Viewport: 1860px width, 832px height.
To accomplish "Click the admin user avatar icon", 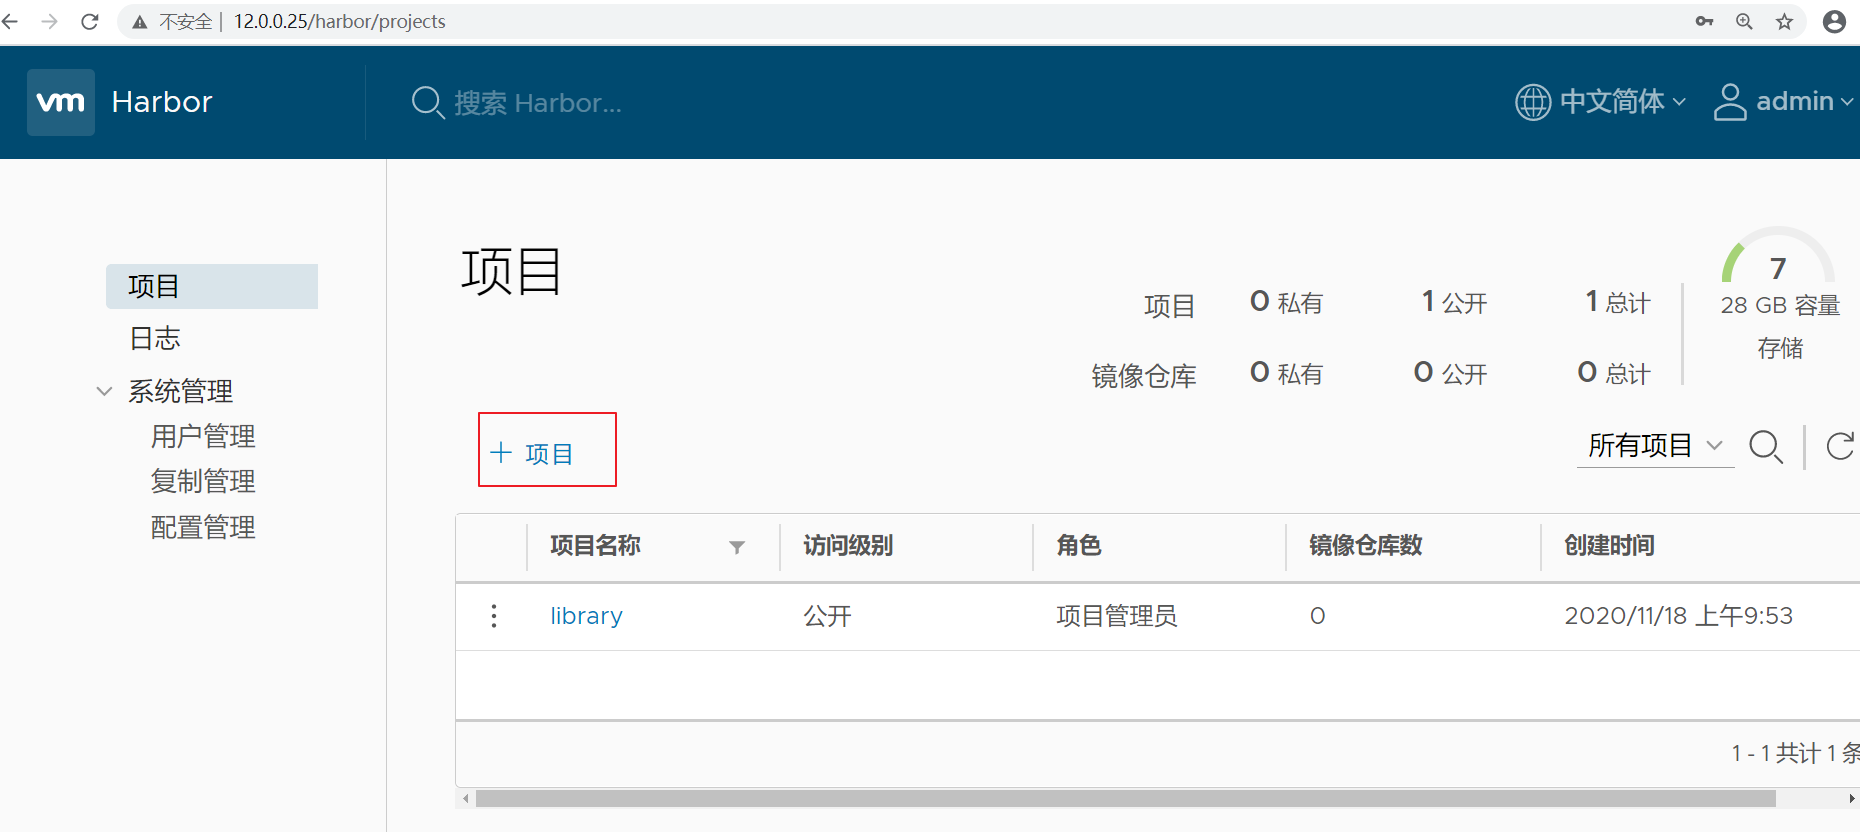I will click(x=1730, y=102).
